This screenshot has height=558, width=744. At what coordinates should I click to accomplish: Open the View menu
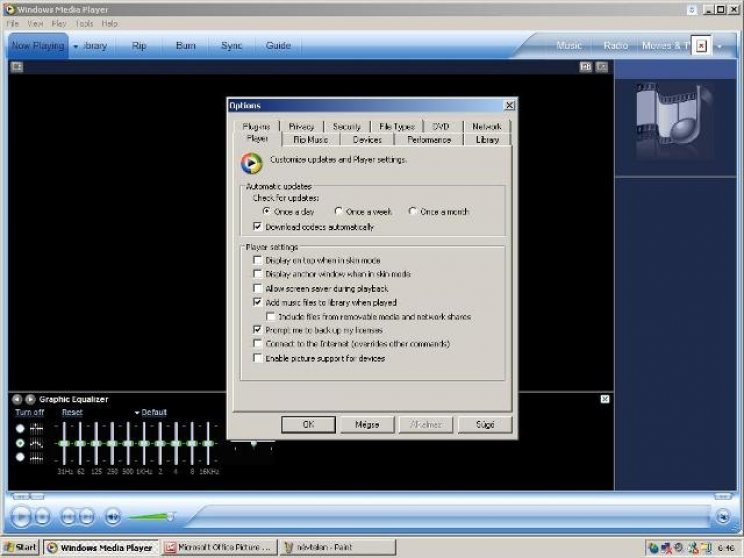35,23
